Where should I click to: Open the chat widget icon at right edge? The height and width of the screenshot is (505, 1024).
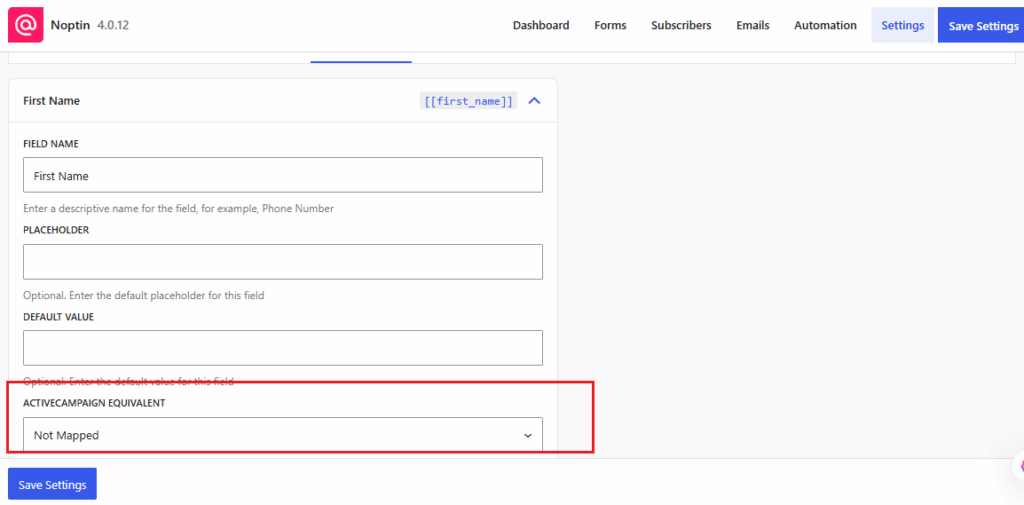click(x=1019, y=466)
